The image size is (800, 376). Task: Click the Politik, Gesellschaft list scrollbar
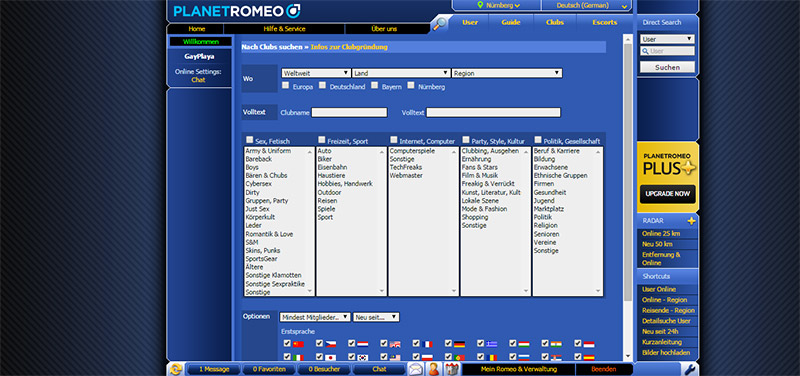598,221
